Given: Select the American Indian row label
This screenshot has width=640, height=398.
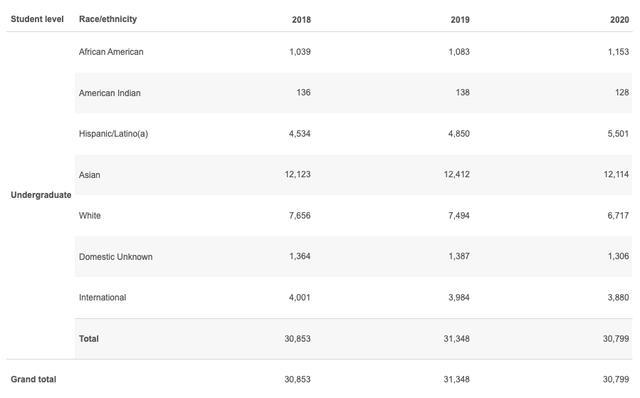Looking at the screenshot, I should pyautogui.click(x=109, y=93).
